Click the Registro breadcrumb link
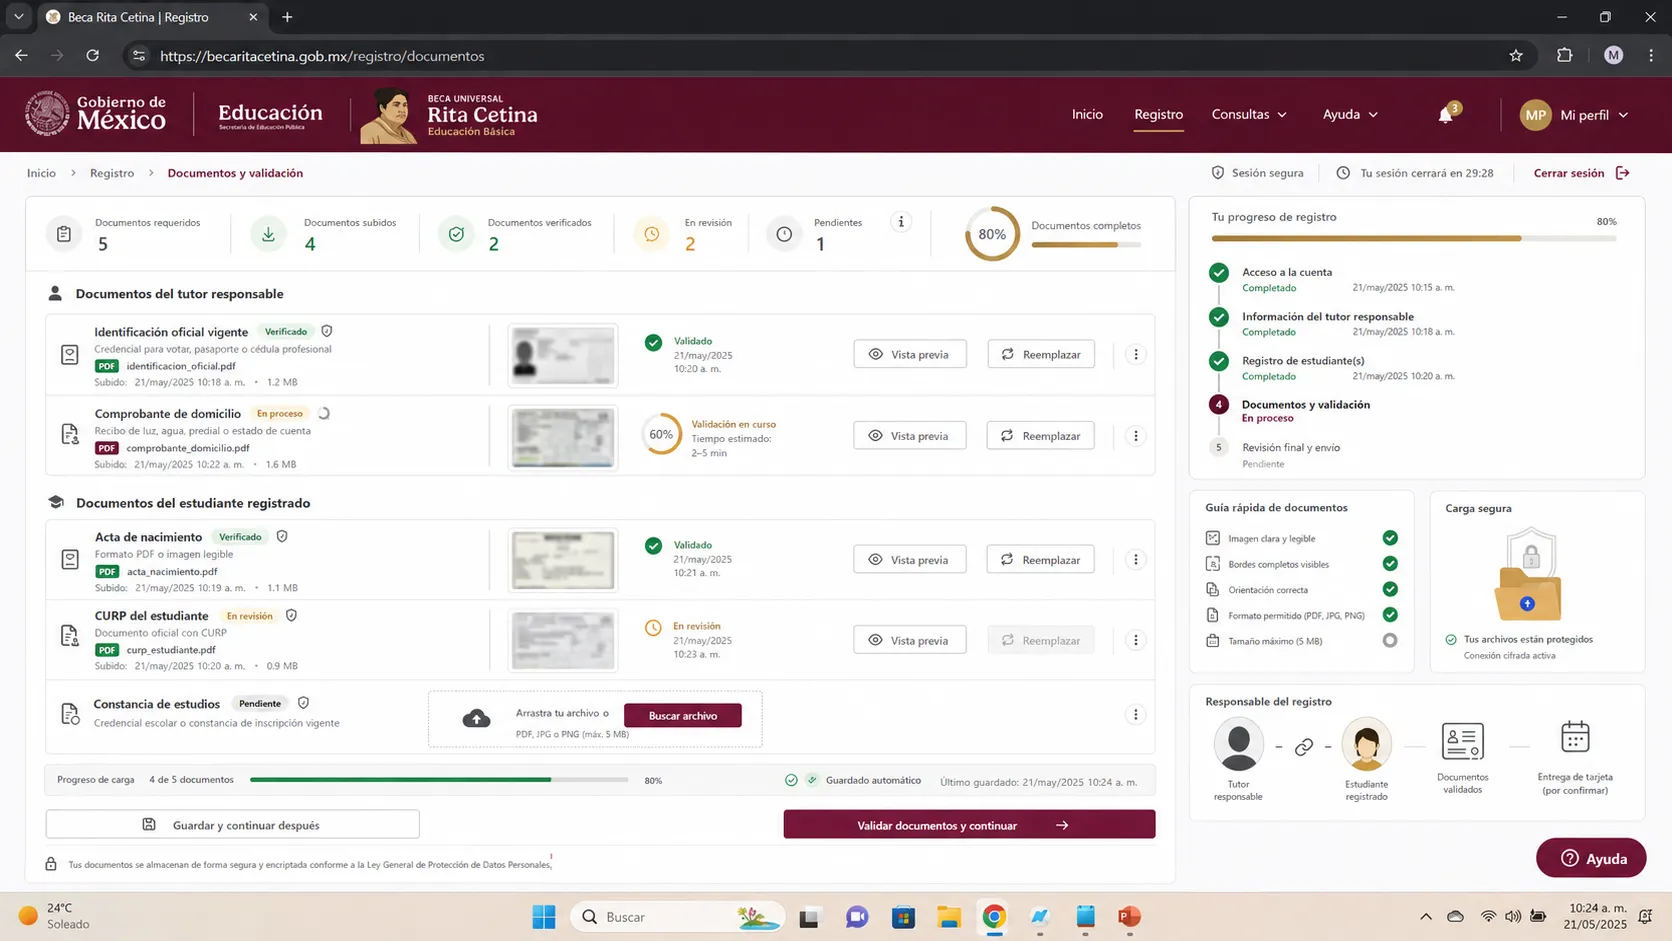The height and width of the screenshot is (941, 1672). [x=112, y=173]
